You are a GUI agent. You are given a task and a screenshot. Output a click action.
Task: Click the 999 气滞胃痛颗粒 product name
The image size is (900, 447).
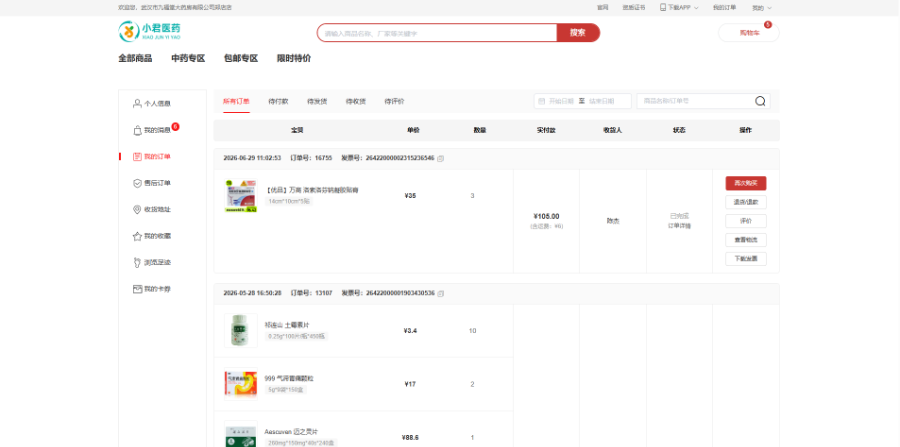pyautogui.click(x=289, y=378)
